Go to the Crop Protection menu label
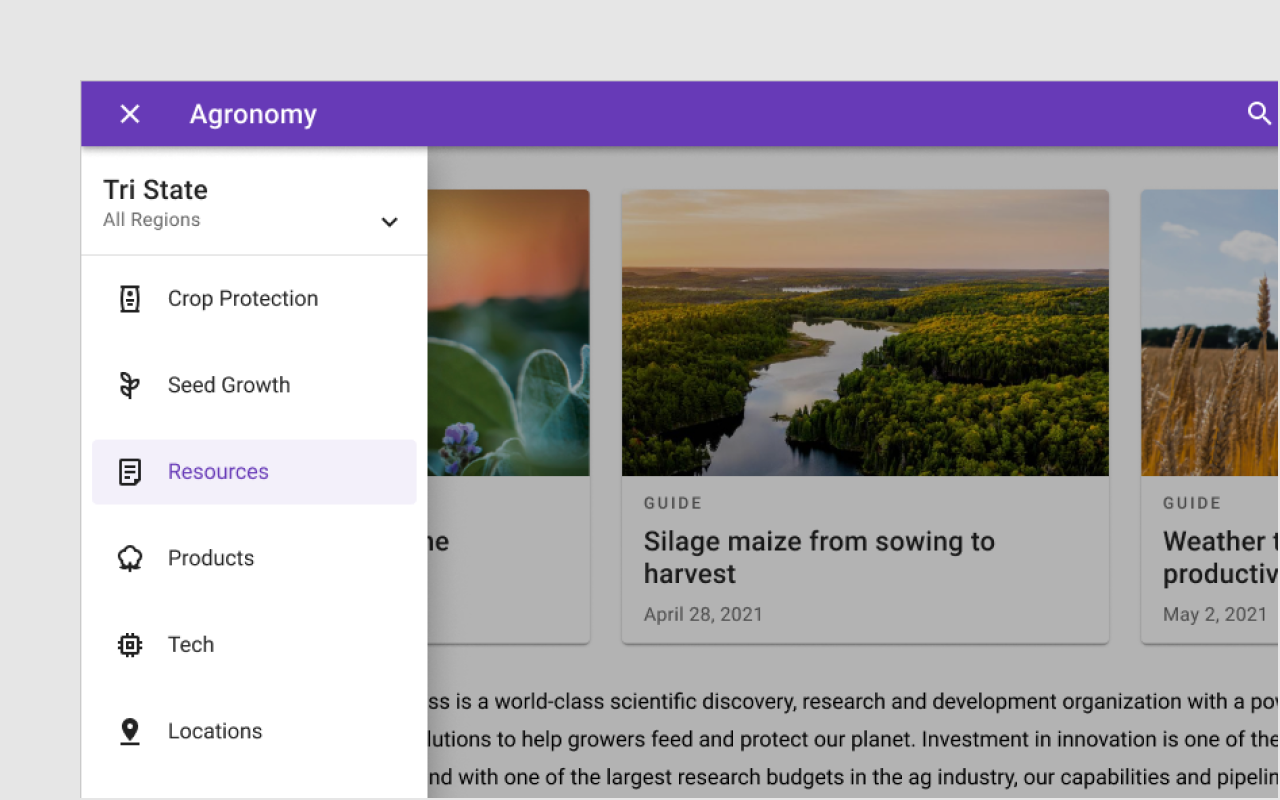 (243, 299)
